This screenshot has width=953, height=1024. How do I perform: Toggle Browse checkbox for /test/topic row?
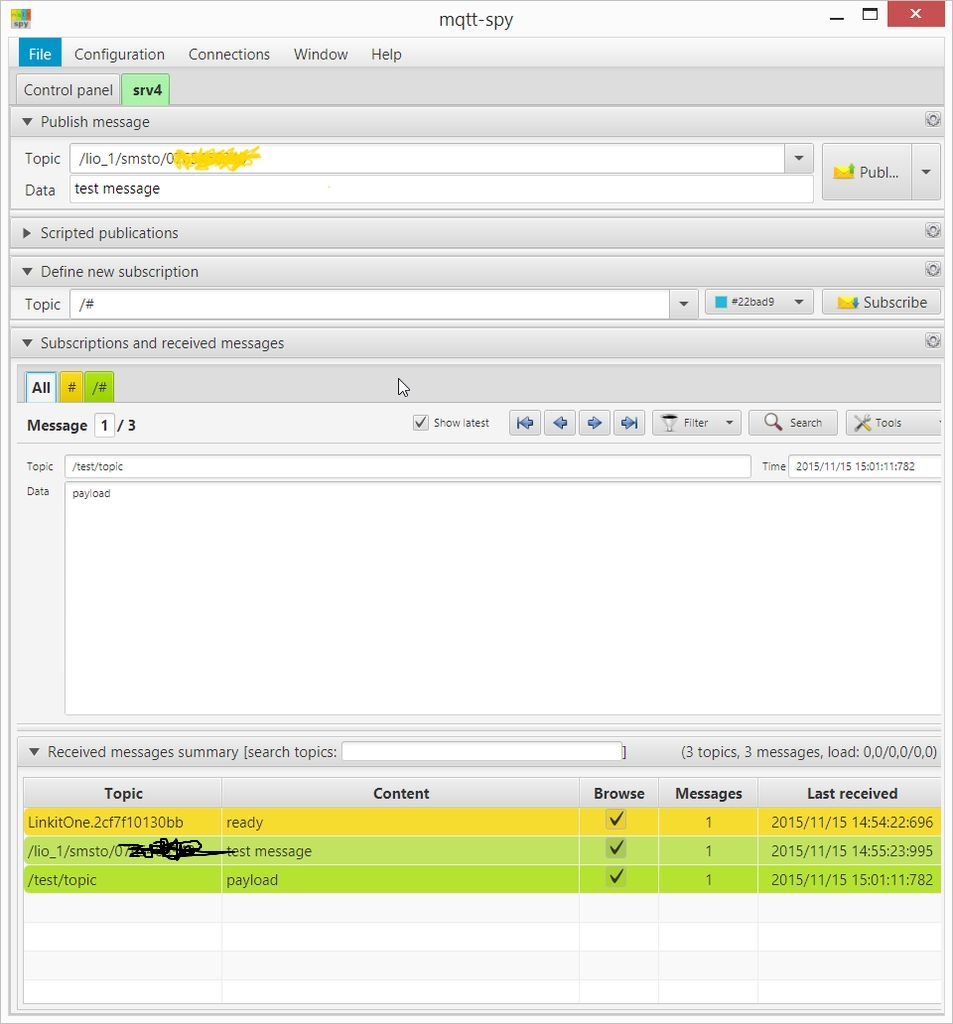tap(616, 878)
